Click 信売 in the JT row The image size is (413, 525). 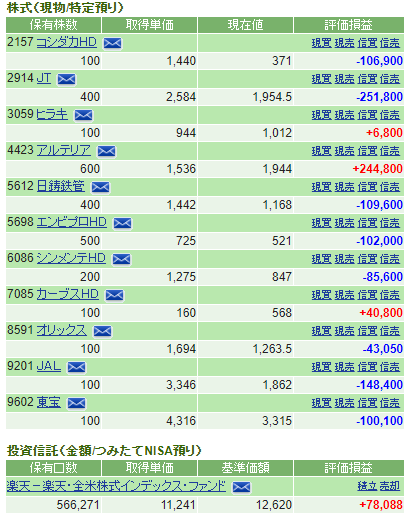tap(390, 79)
